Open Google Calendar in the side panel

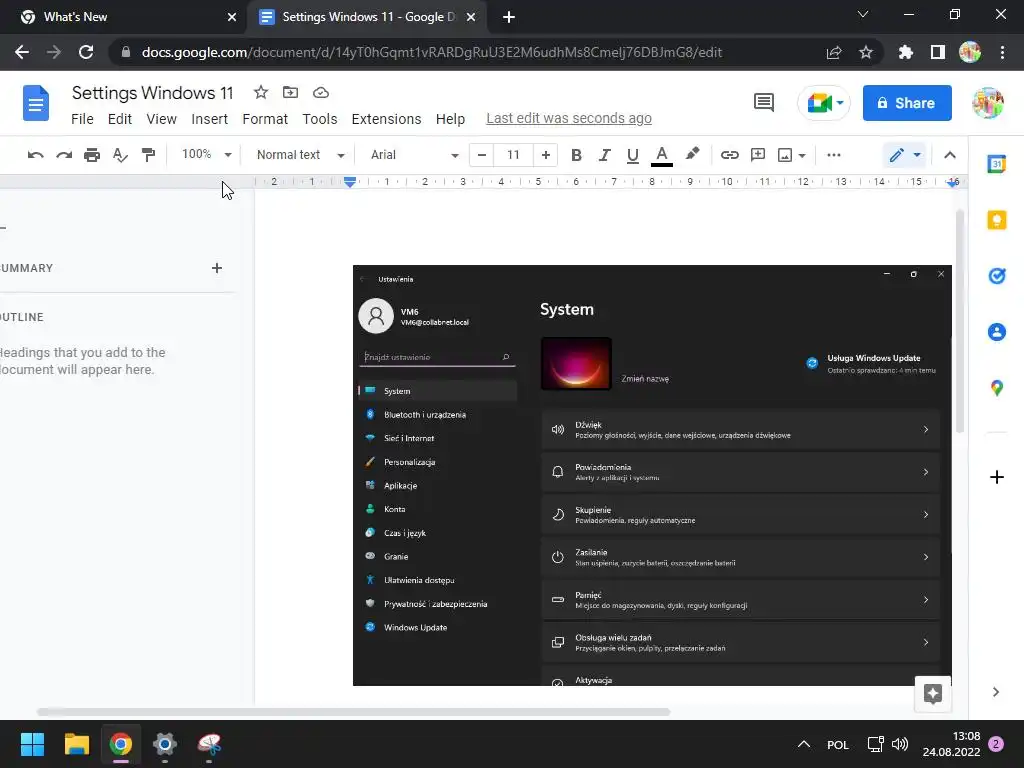(997, 164)
